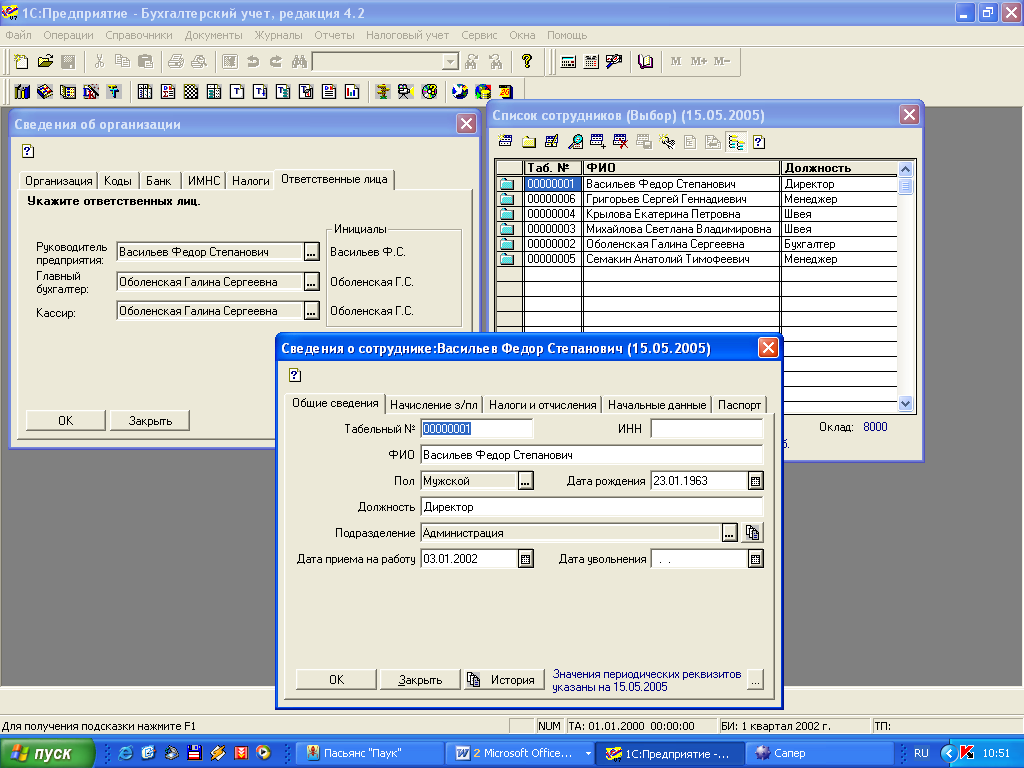Click the copy row plus icon in list
This screenshot has width=1024, height=768.
click(598, 142)
